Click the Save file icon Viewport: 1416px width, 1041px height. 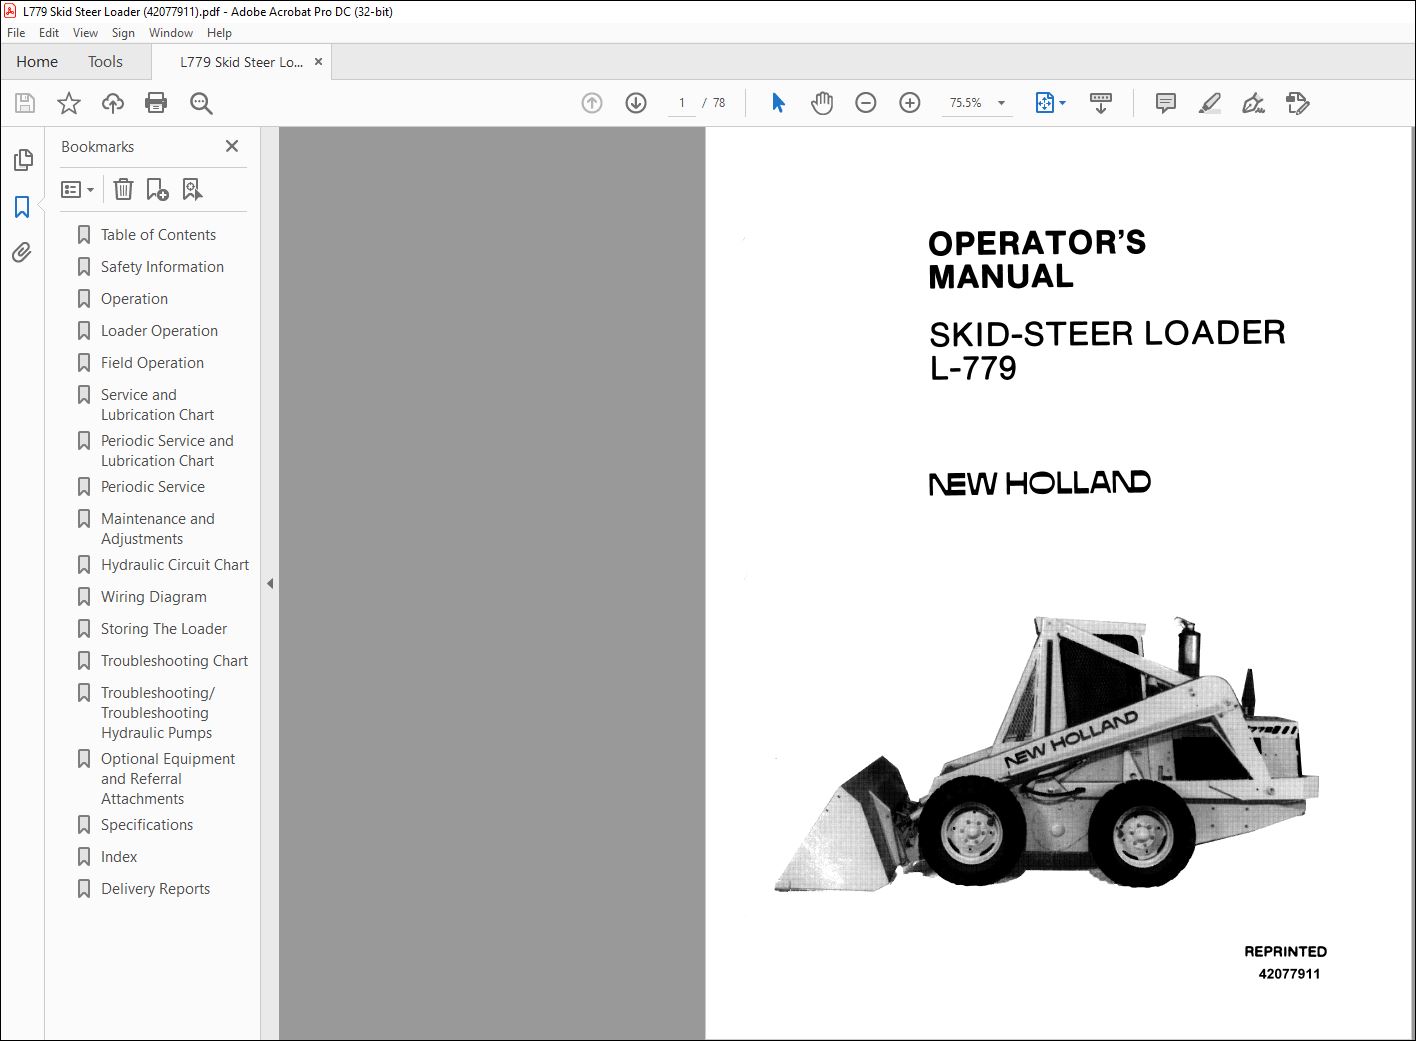(25, 103)
